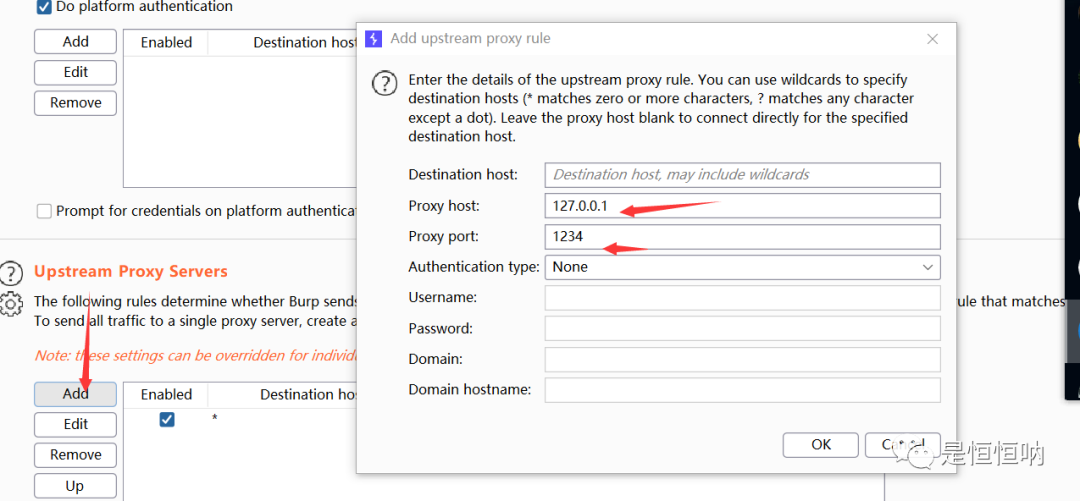Uncheck Enabled box for the * proxy rule
1080x501 pixels.
[167, 420]
